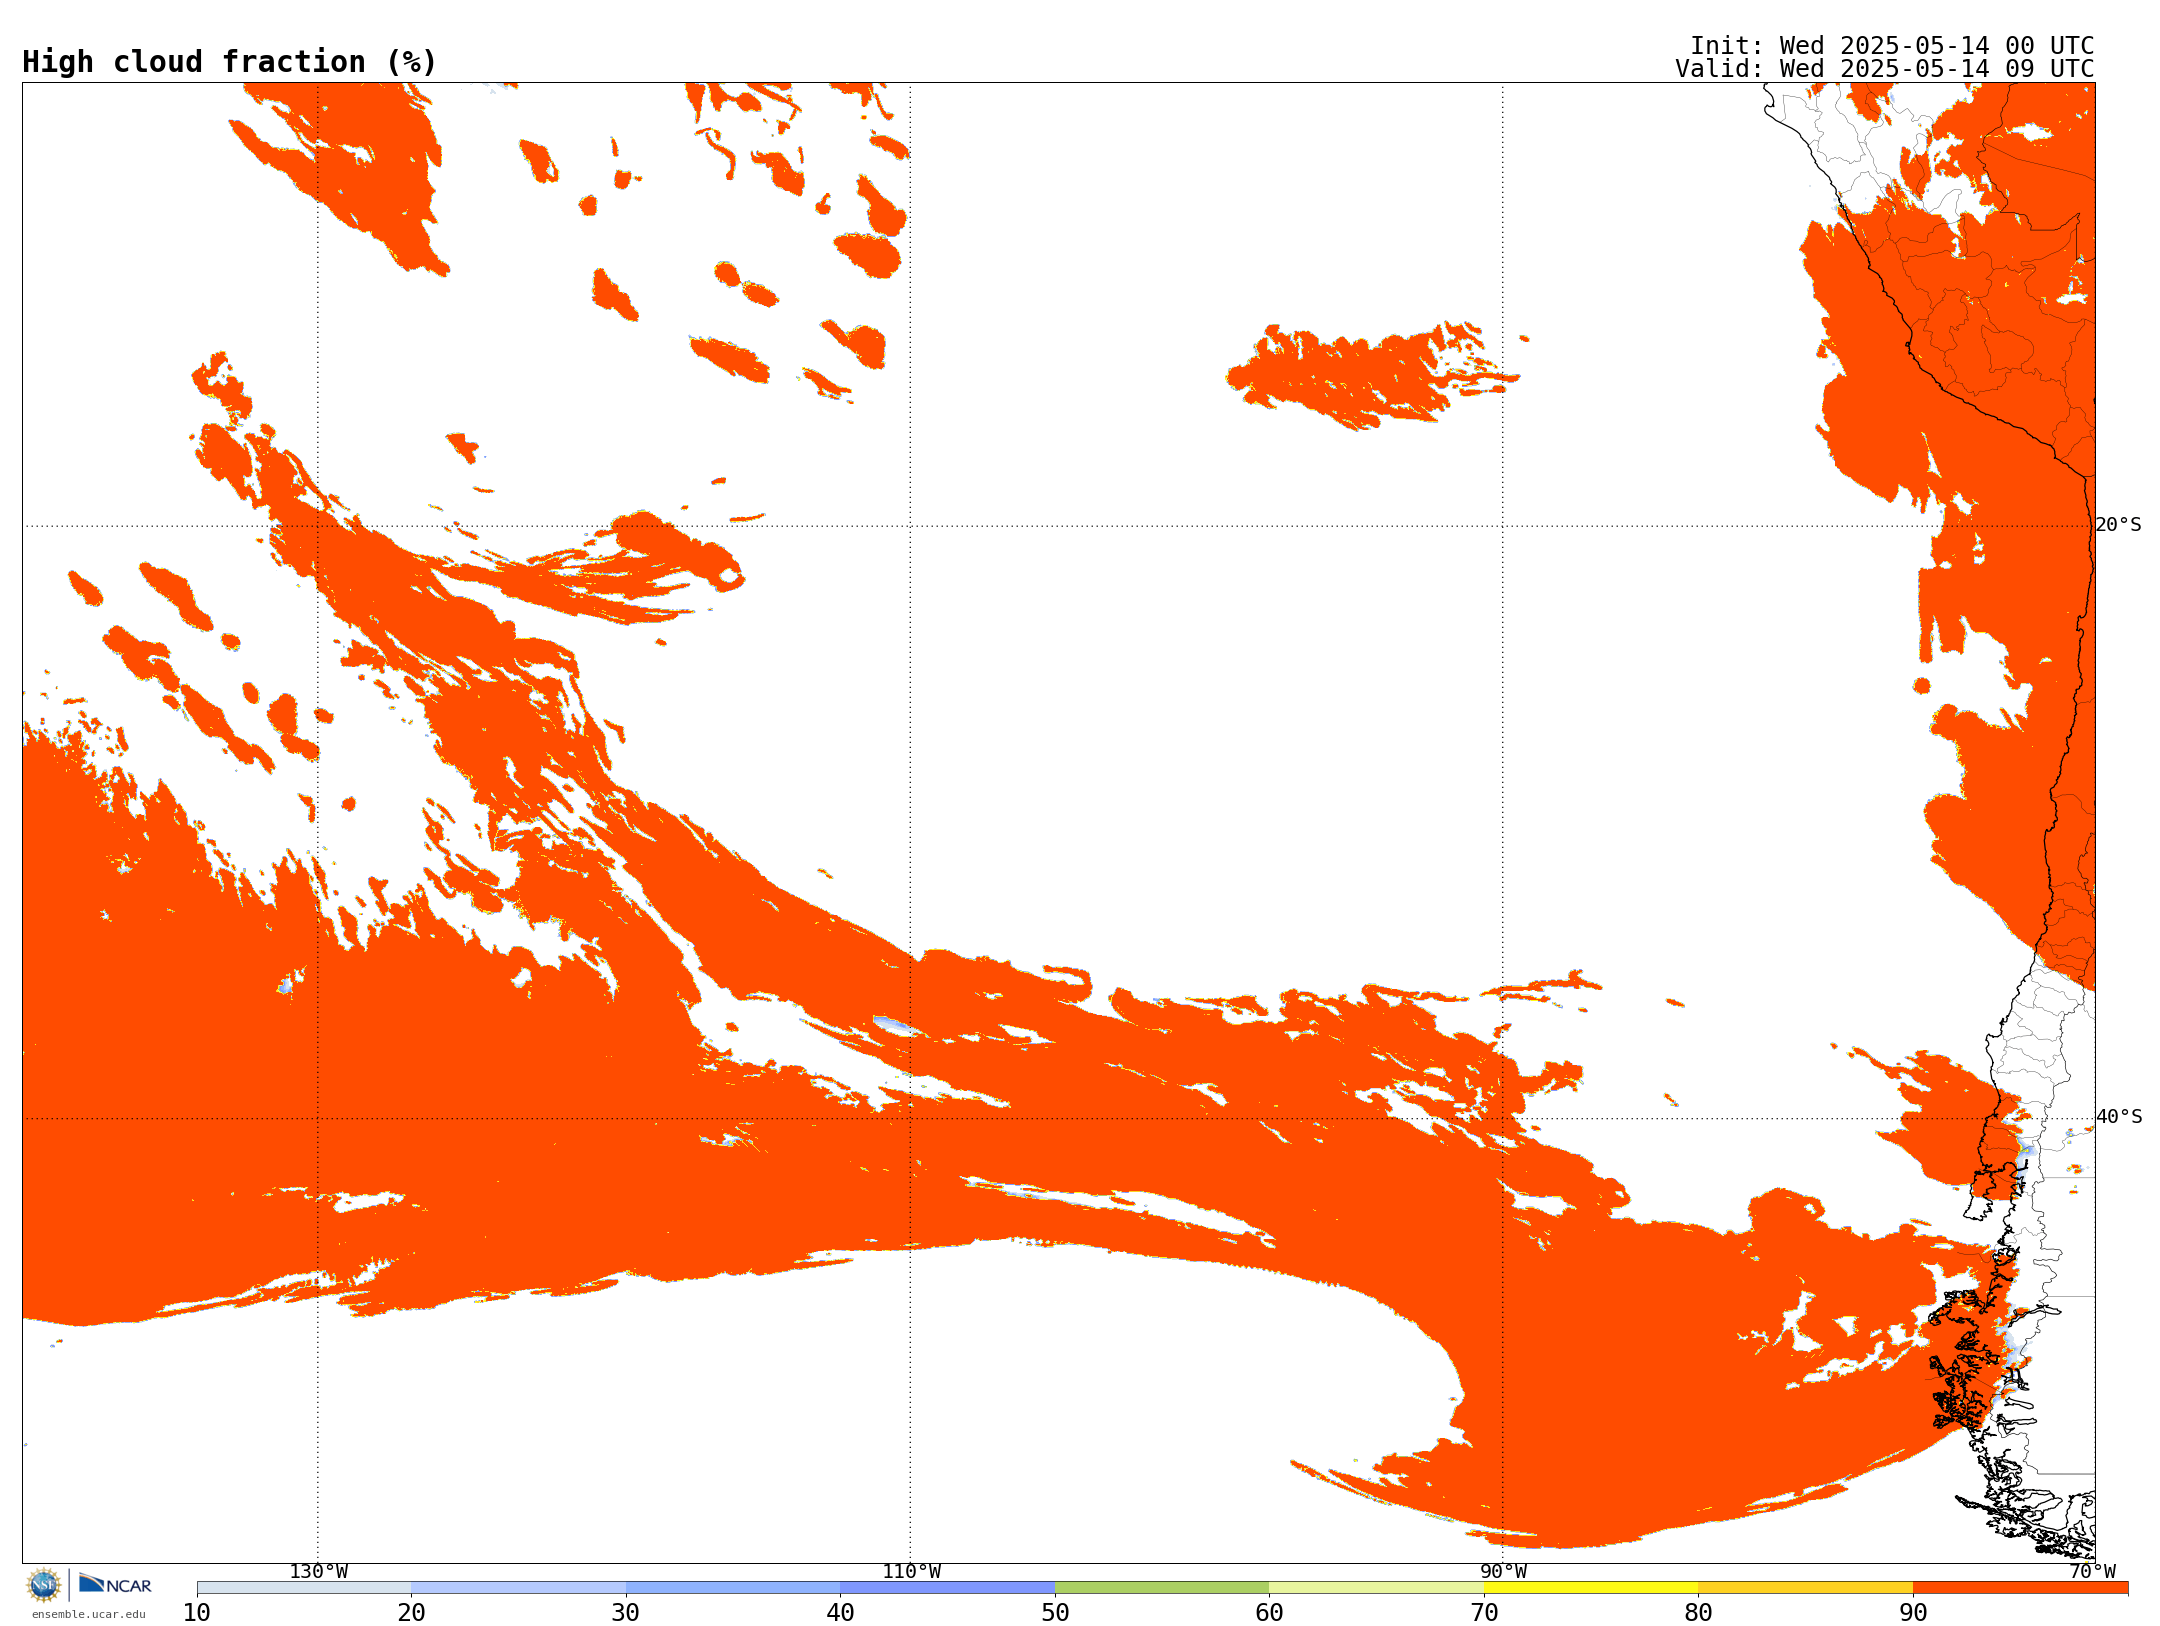
Task: Click the 90°W longitude label
Action: coord(1503,1572)
